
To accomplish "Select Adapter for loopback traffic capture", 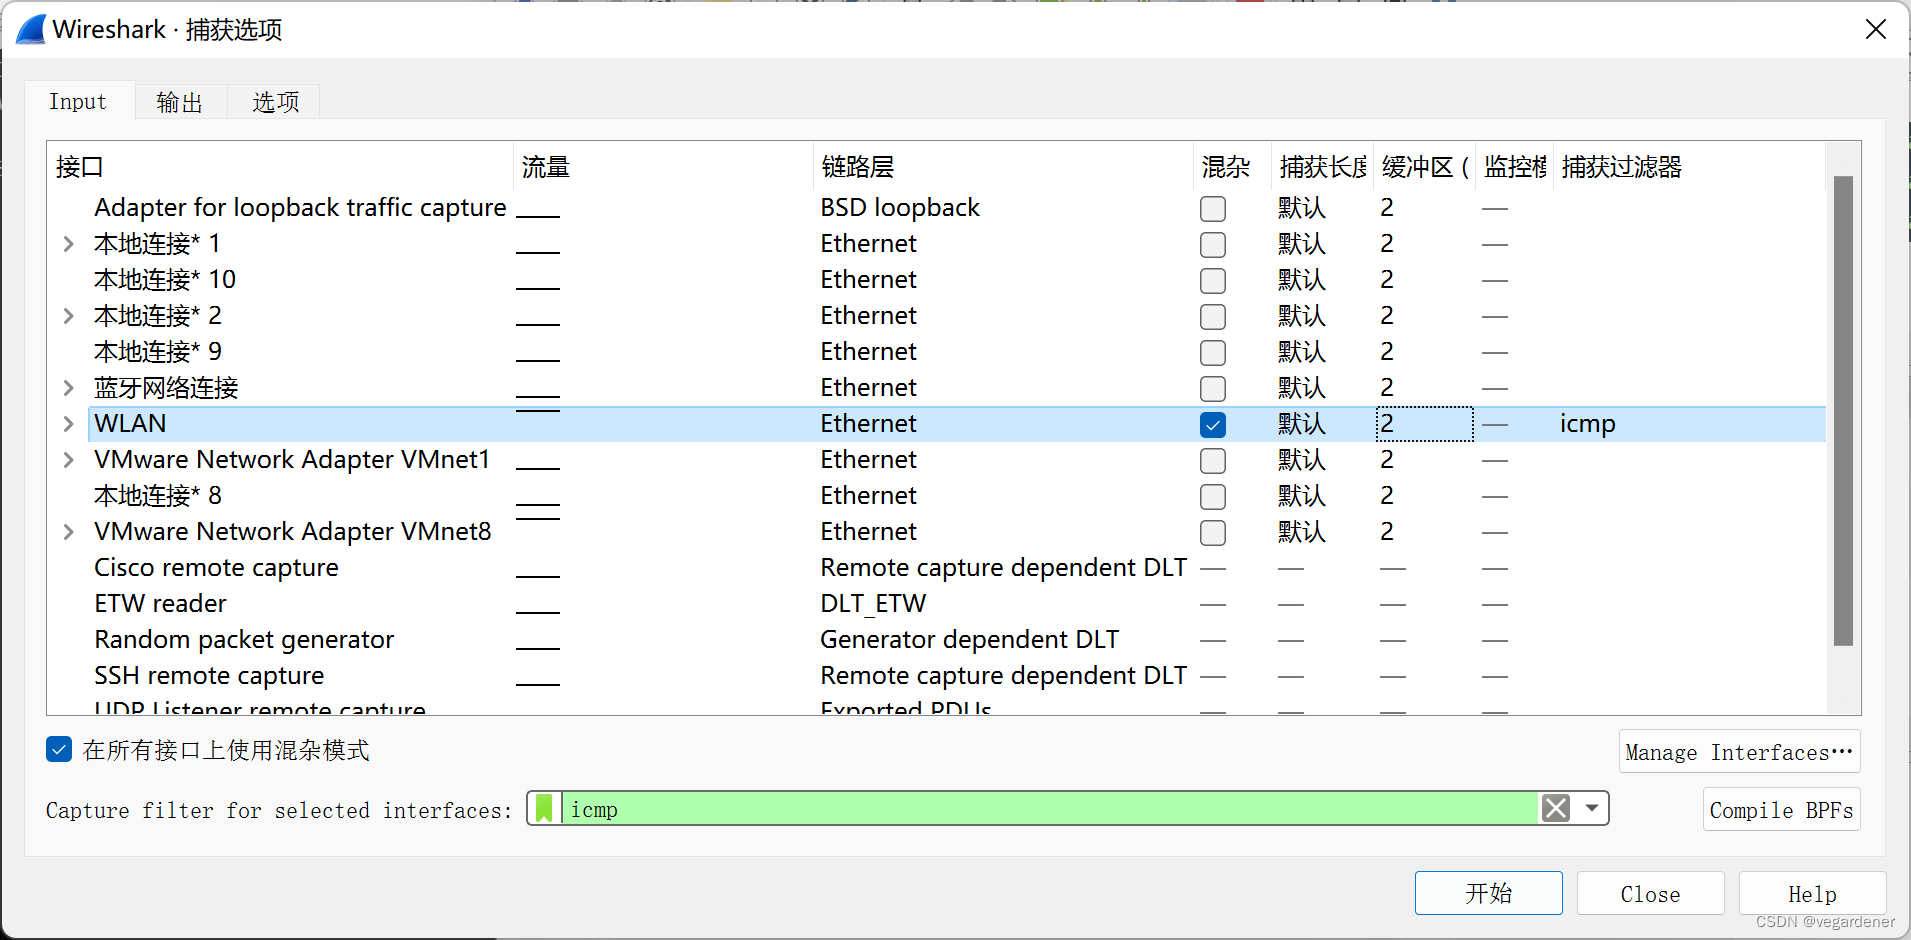I will pyautogui.click(x=300, y=208).
